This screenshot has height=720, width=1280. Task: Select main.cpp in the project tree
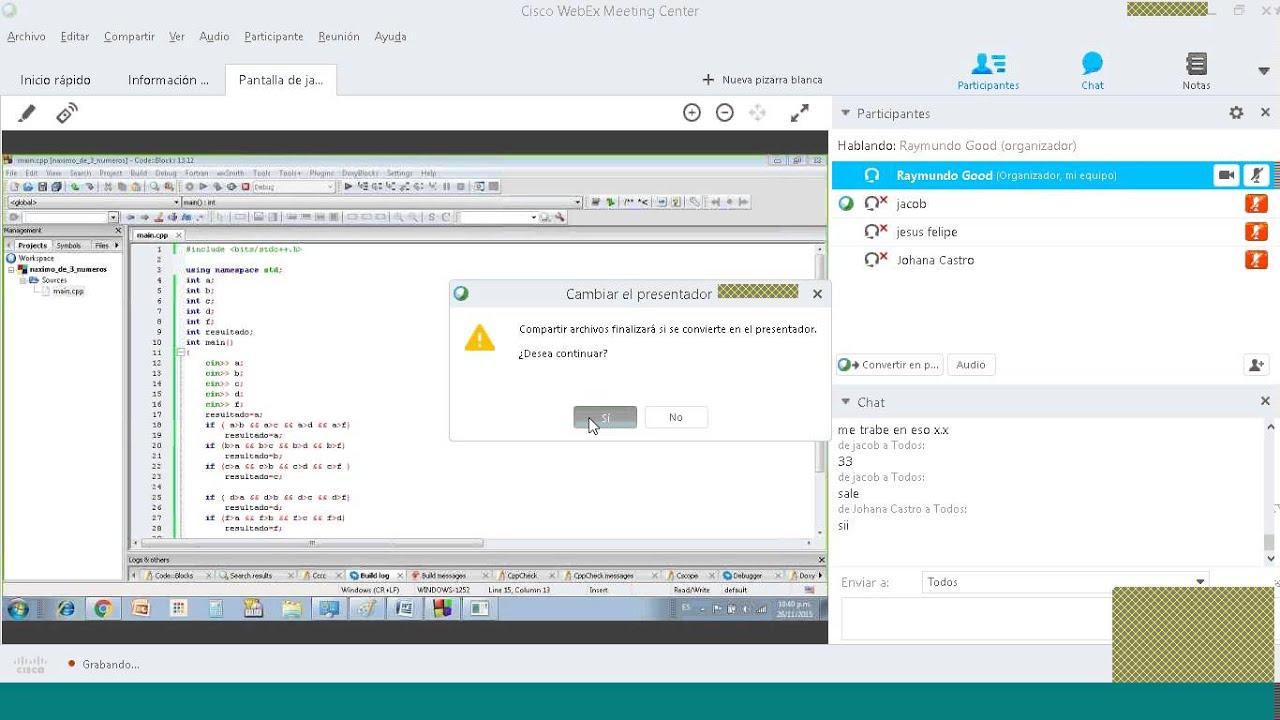68,291
